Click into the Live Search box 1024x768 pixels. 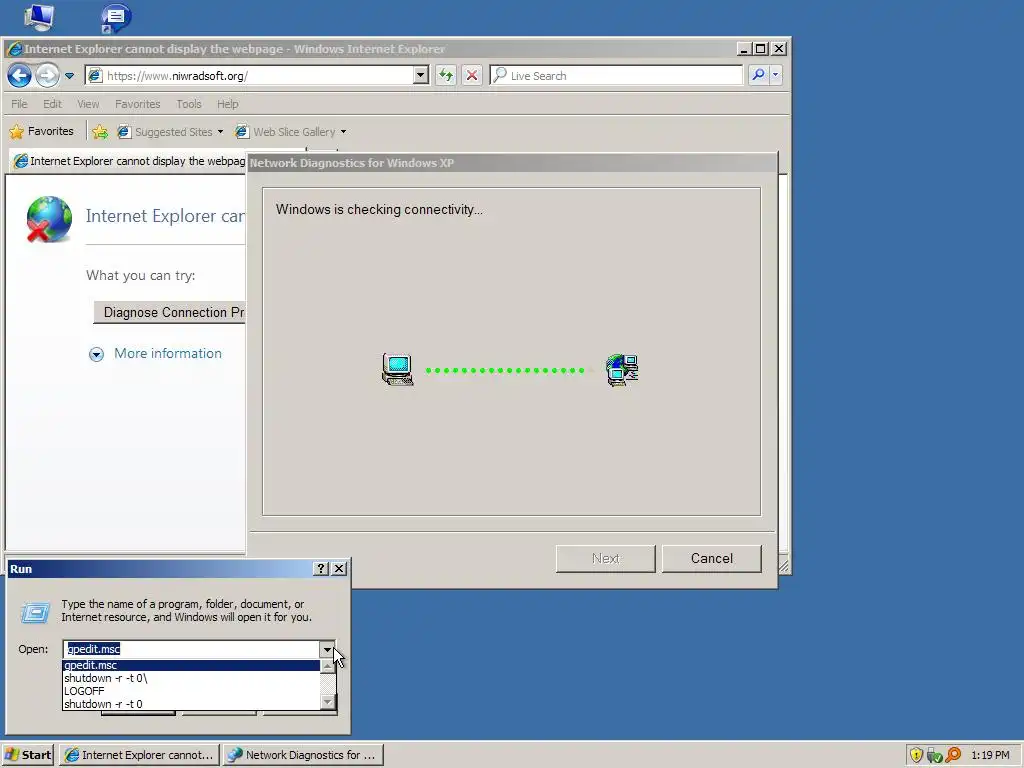625,76
